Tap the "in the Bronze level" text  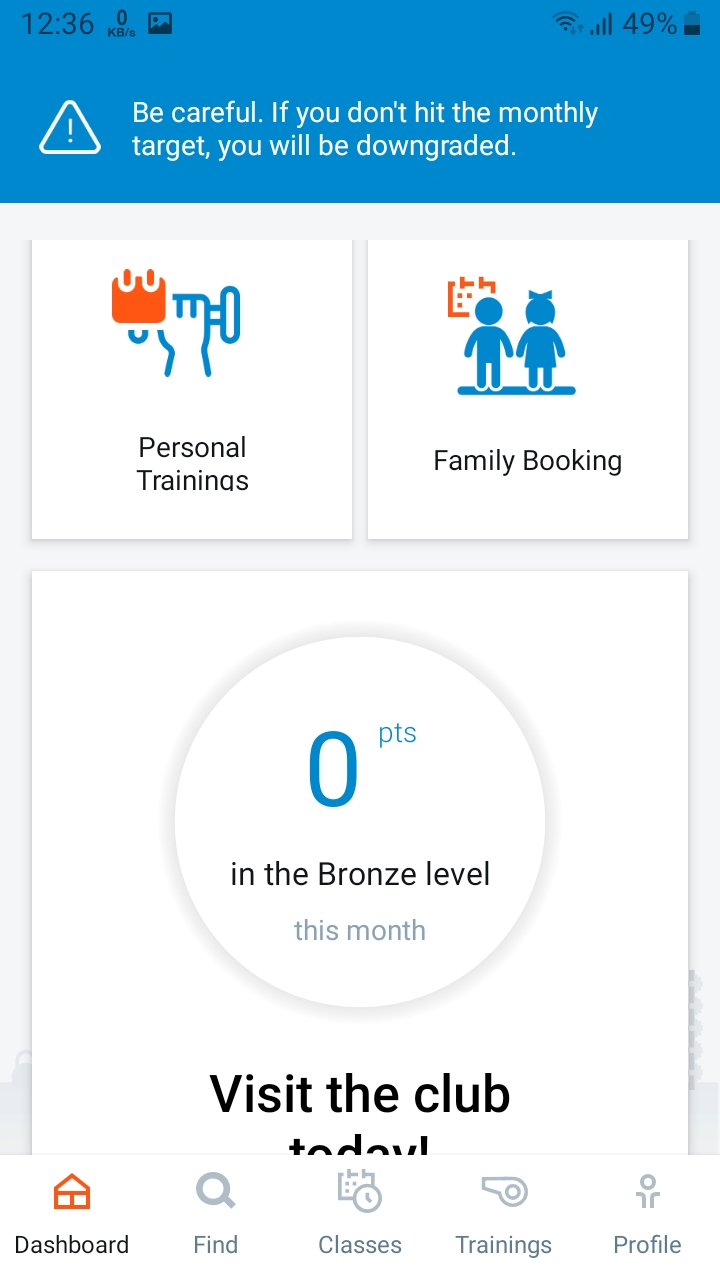point(360,875)
